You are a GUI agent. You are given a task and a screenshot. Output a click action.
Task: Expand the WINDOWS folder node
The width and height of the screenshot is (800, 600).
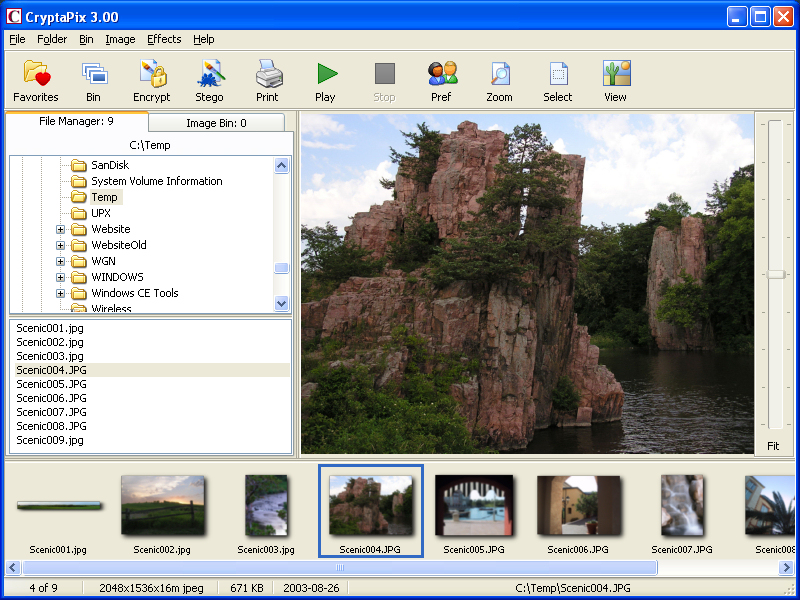(61, 278)
